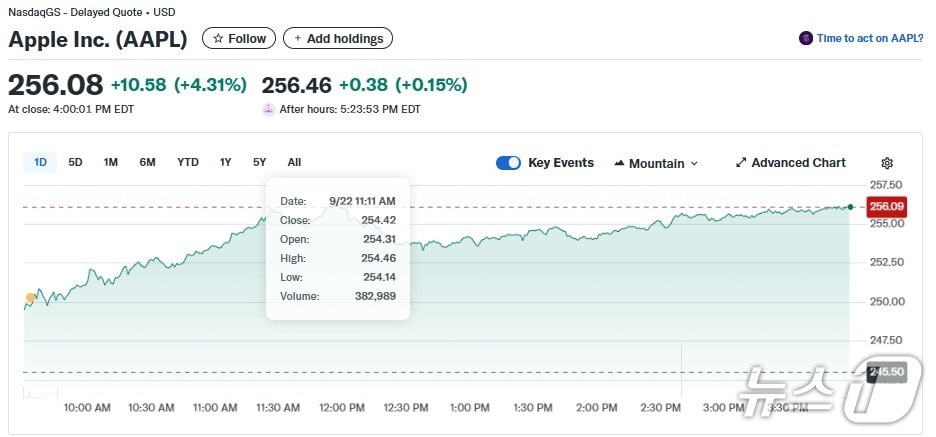Viewport: 936px width, 437px height.
Task: Click the Add holdings button
Action: (x=338, y=38)
